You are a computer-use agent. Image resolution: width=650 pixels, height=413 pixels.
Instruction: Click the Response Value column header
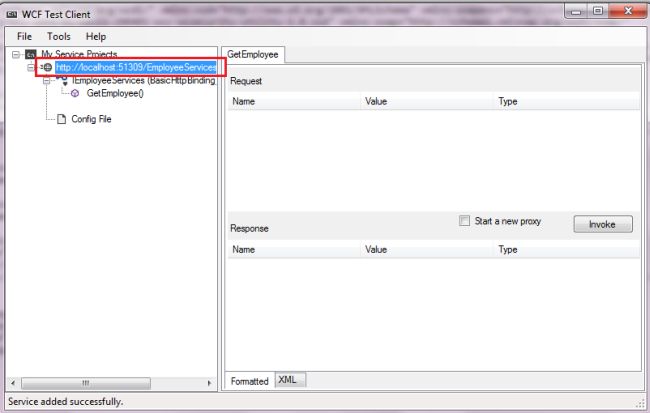[427, 250]
